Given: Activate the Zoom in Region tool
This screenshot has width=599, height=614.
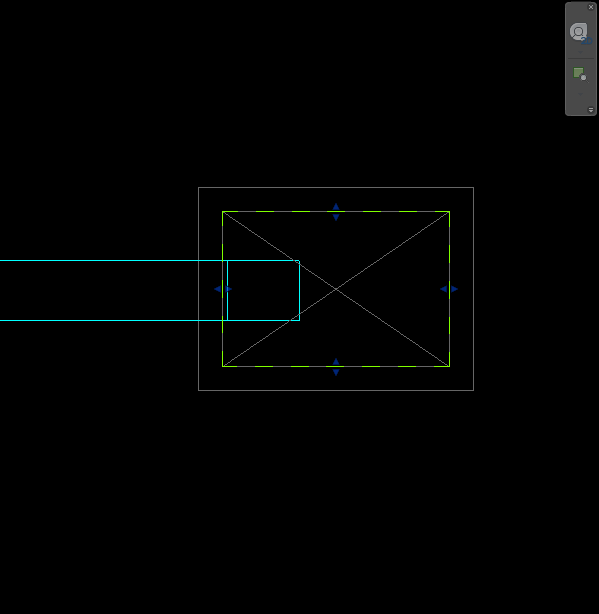Looking at the screenshot, I should (x=580, y=74).
